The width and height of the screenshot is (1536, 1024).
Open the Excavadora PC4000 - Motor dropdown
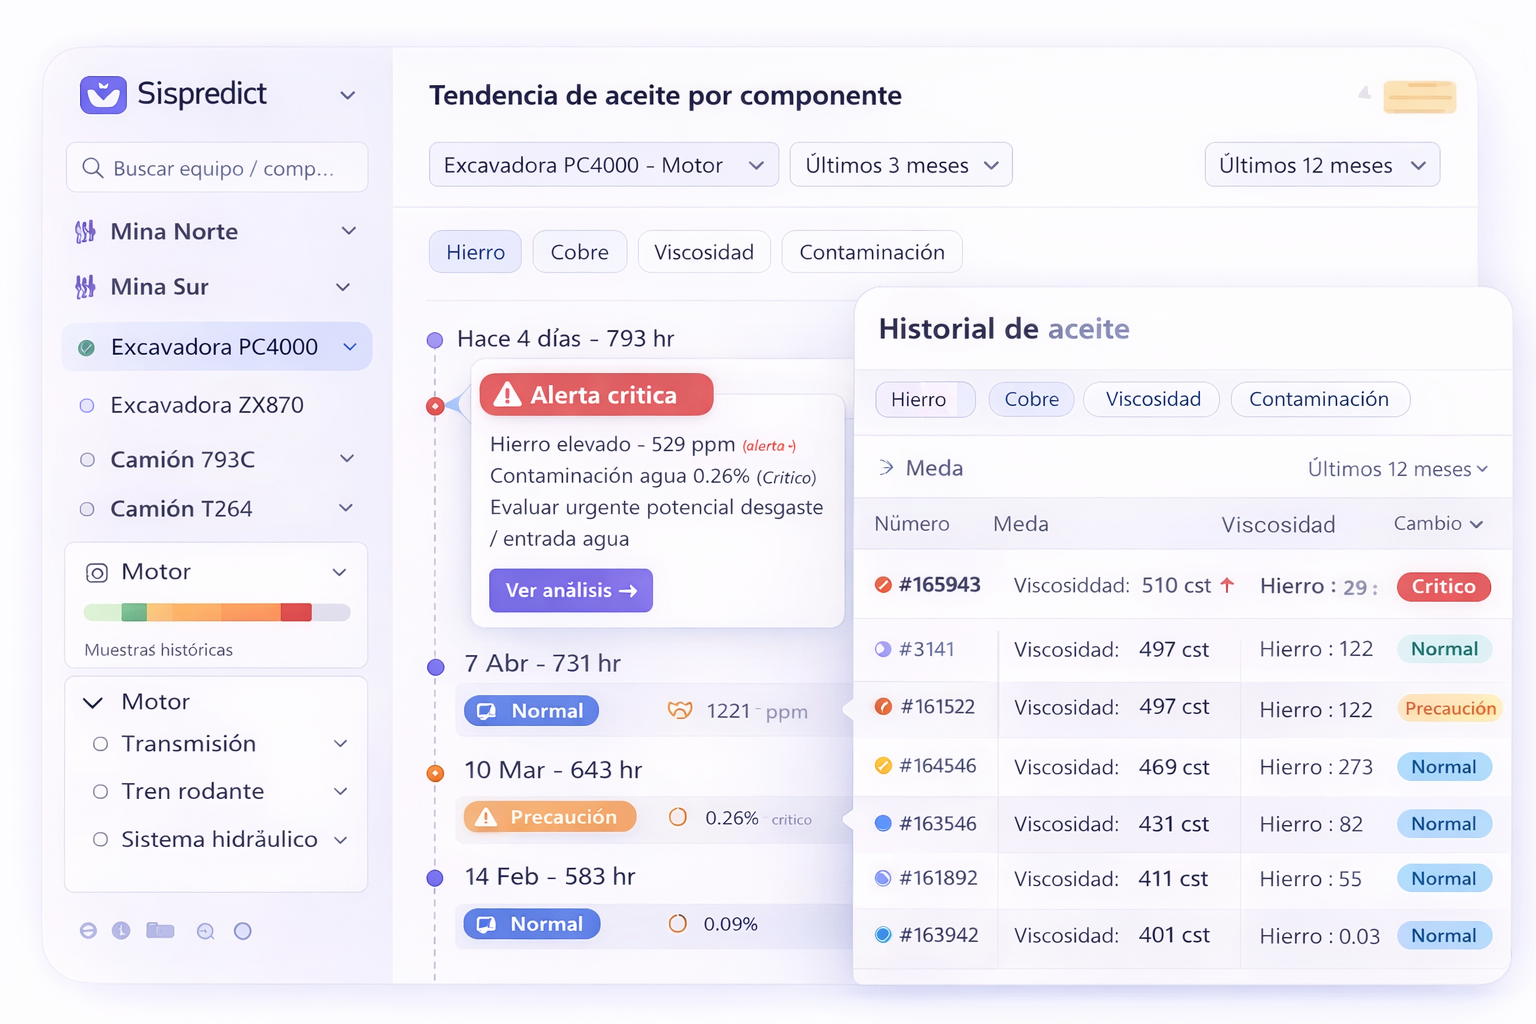tap(603, 165)
